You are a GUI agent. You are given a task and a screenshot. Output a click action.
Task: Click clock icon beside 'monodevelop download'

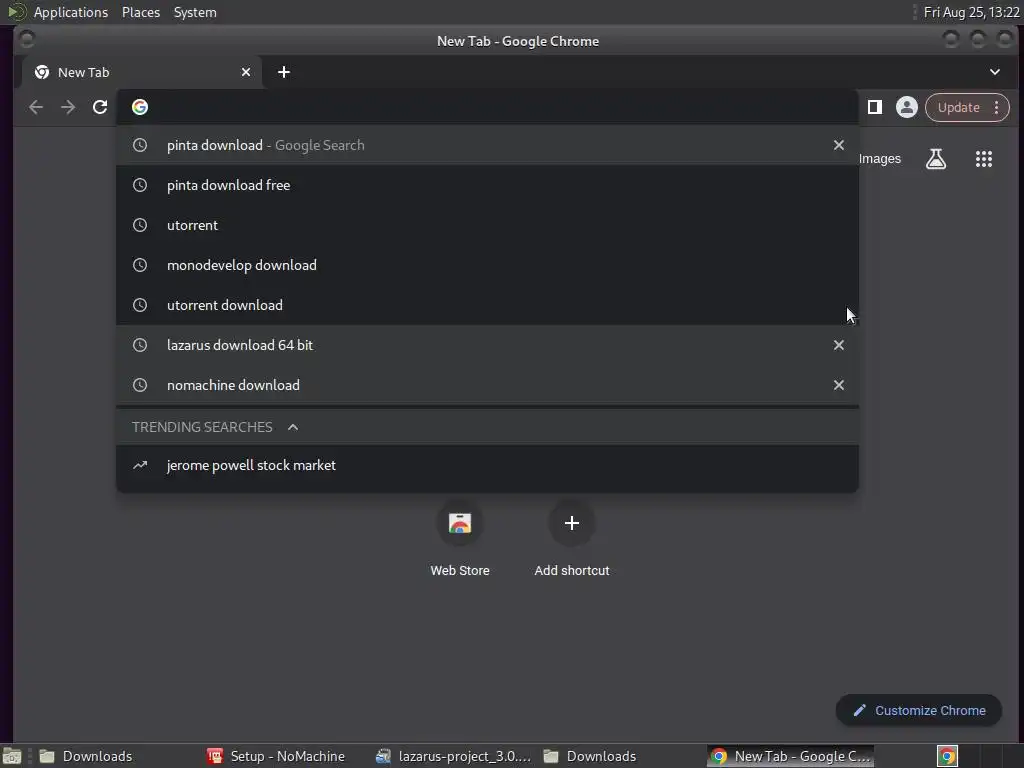(x=140, y=265)
